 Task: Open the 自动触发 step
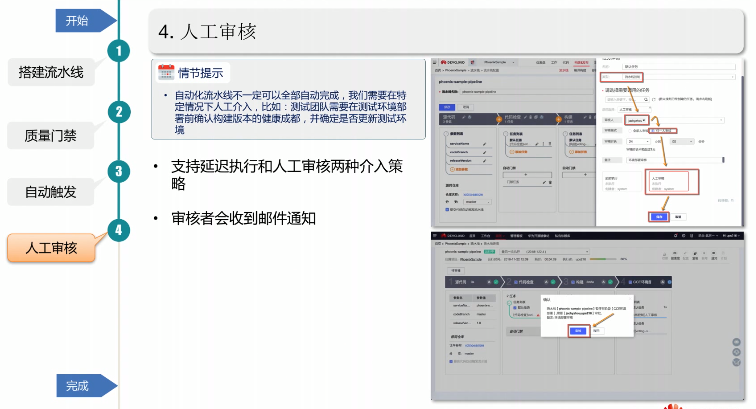[x=51, y=192]
